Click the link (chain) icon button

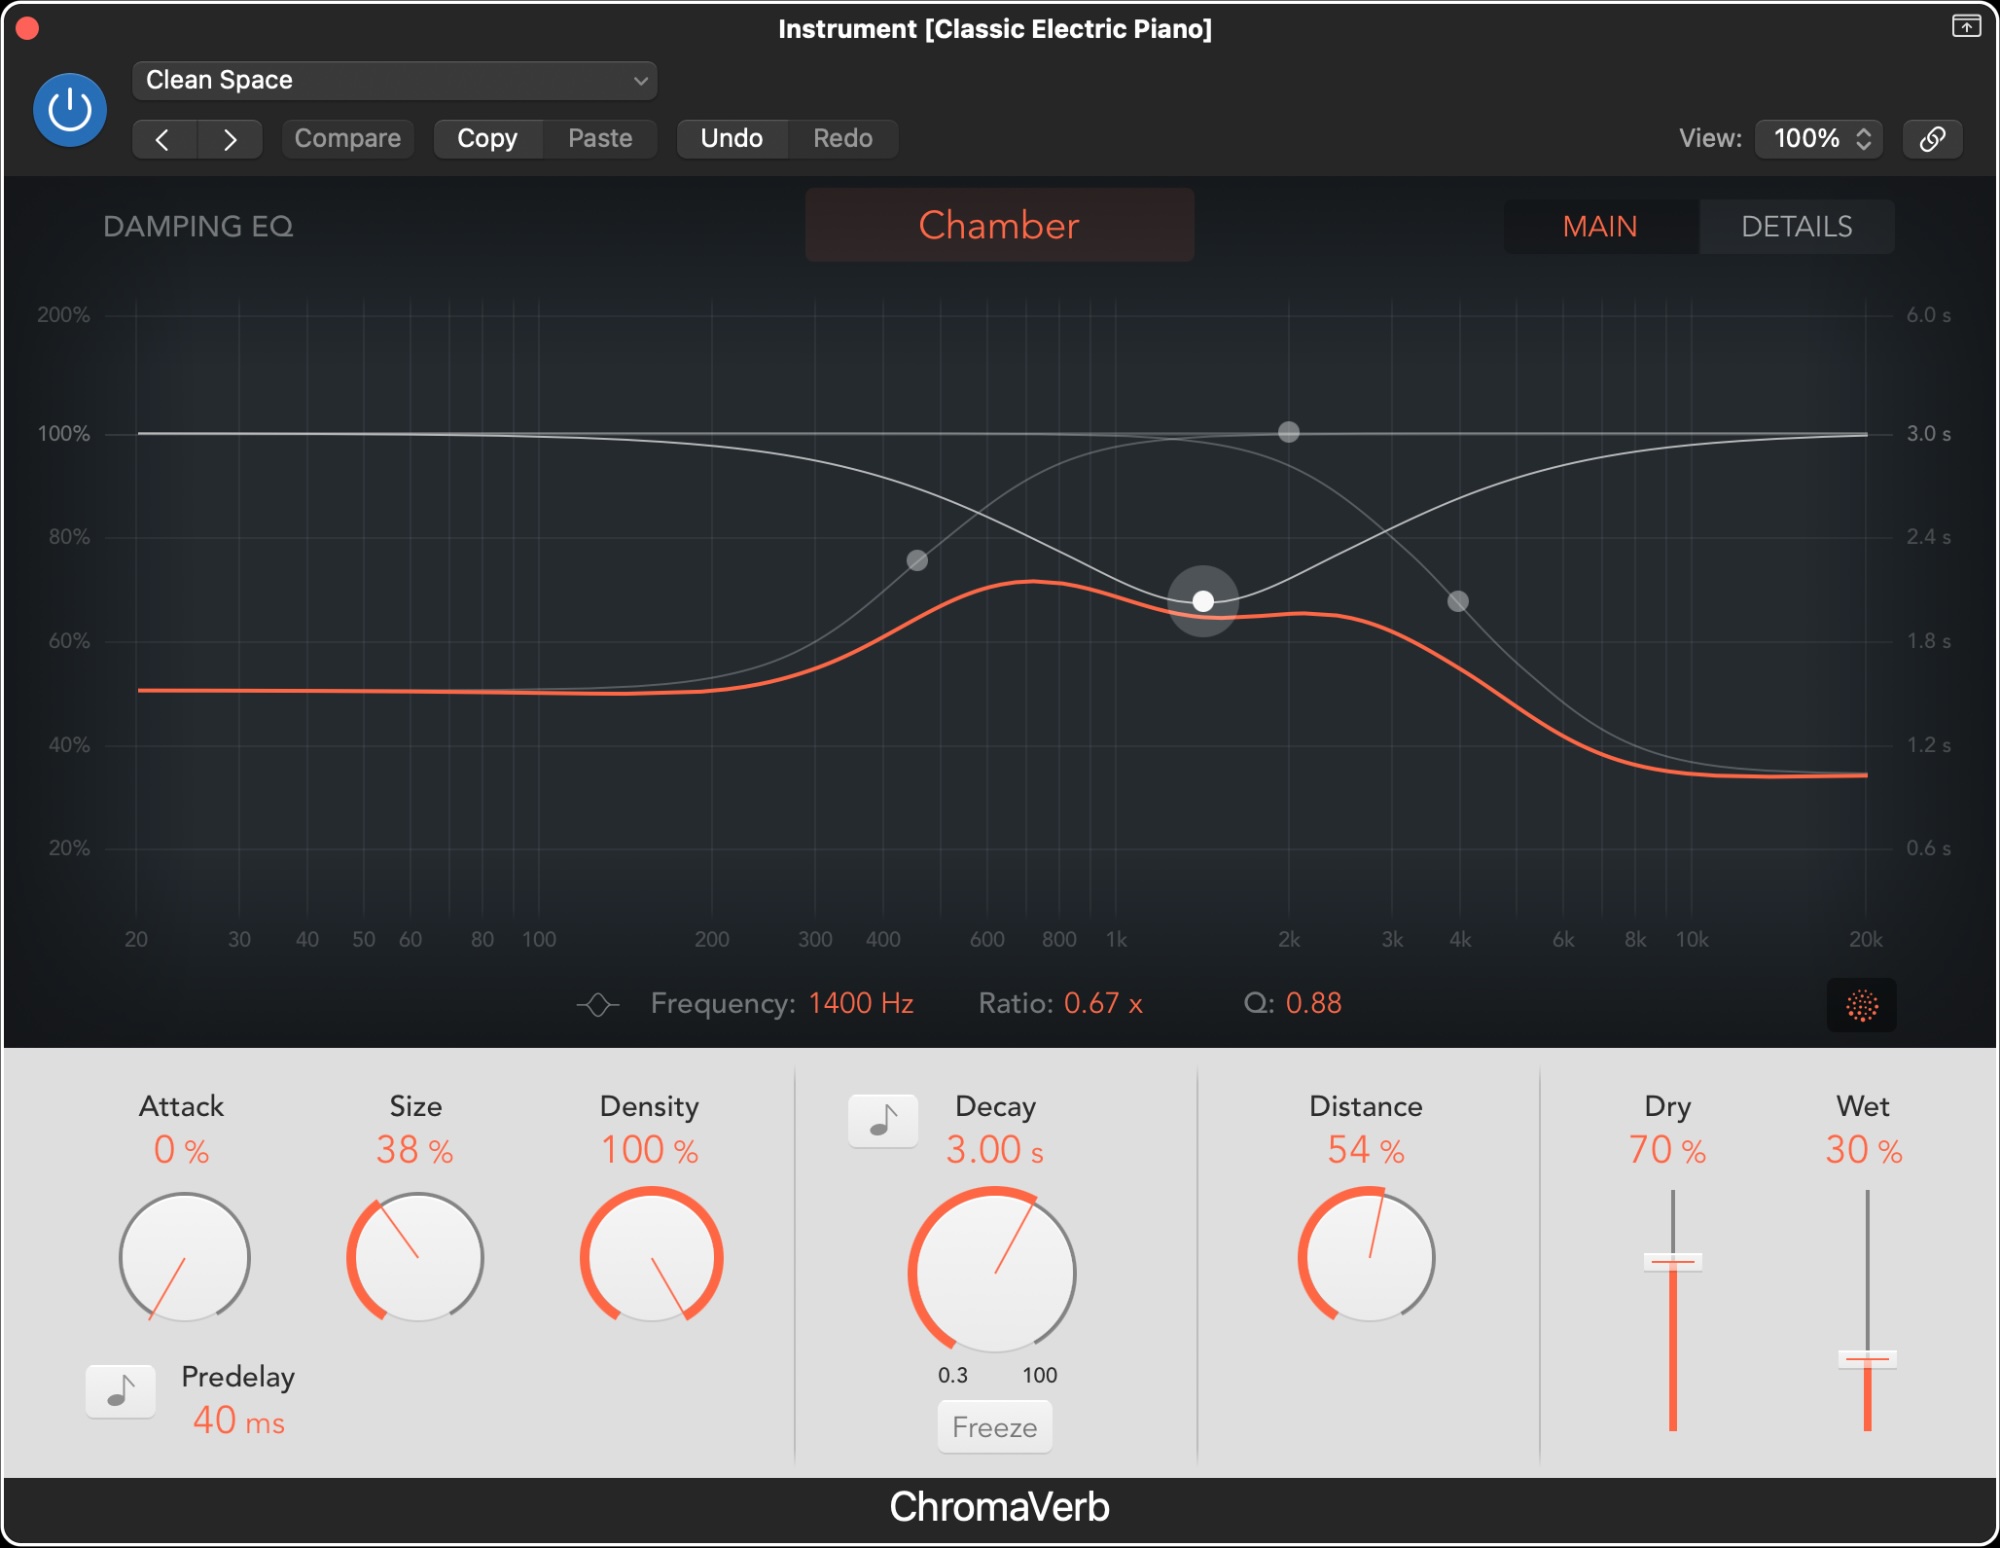click(1932, 139)
